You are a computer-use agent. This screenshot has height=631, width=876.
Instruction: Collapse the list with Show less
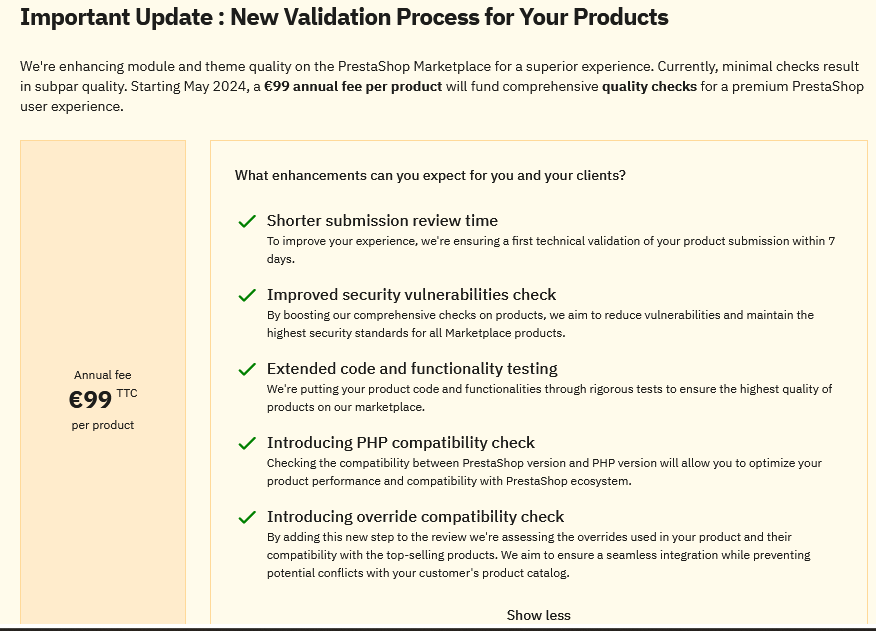539,615
